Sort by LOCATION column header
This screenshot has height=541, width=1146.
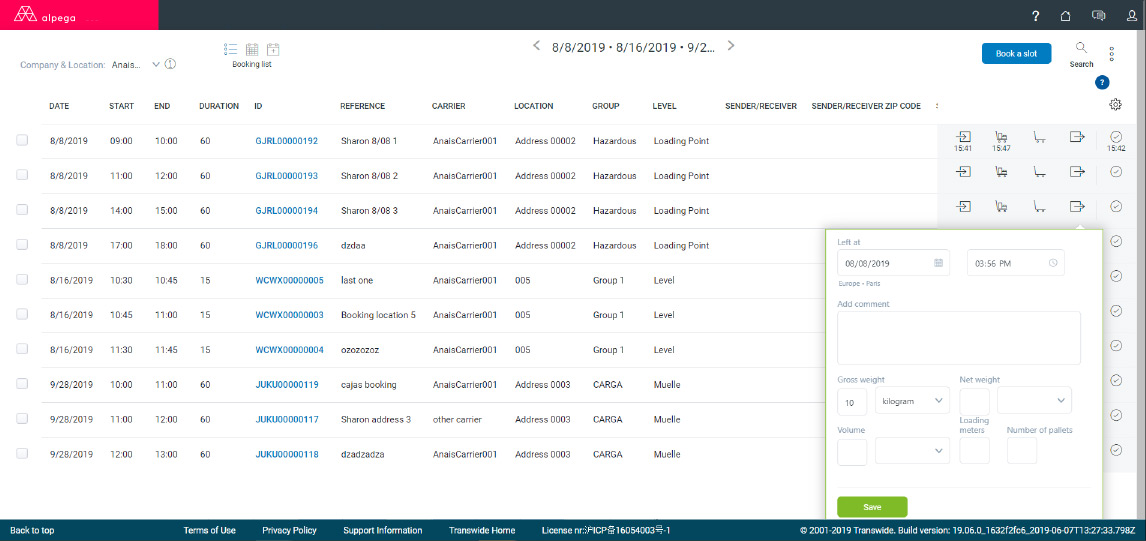[x=534, y=106]
